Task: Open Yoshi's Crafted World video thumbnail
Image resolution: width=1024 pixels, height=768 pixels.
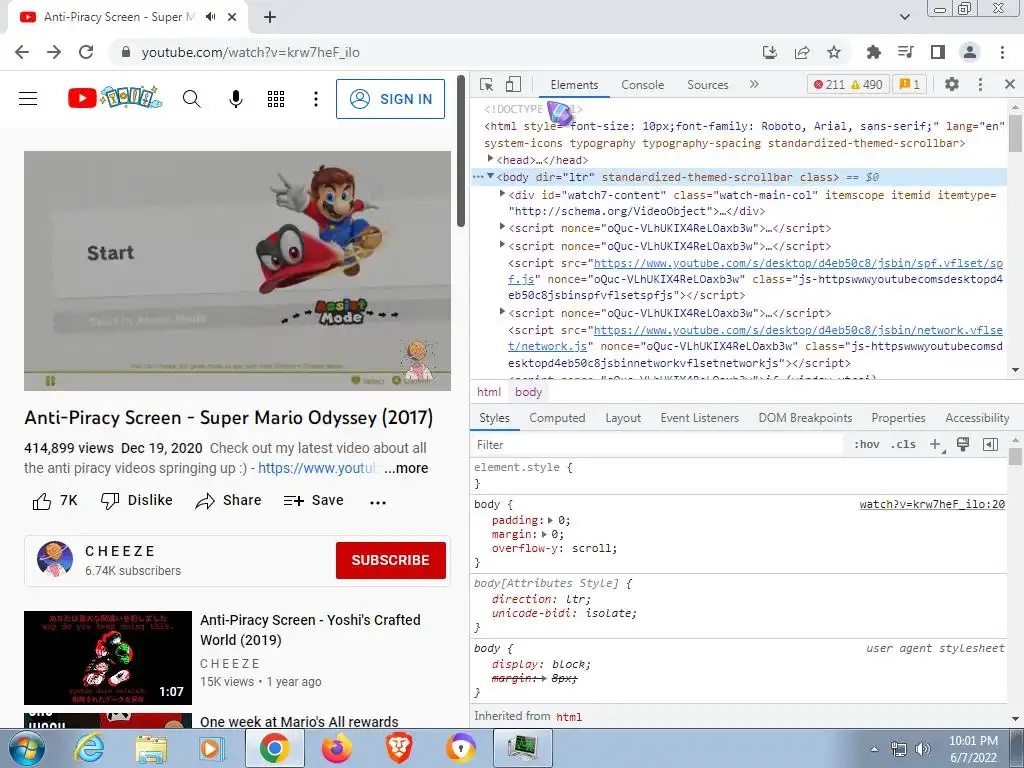Action: (108, 658)
